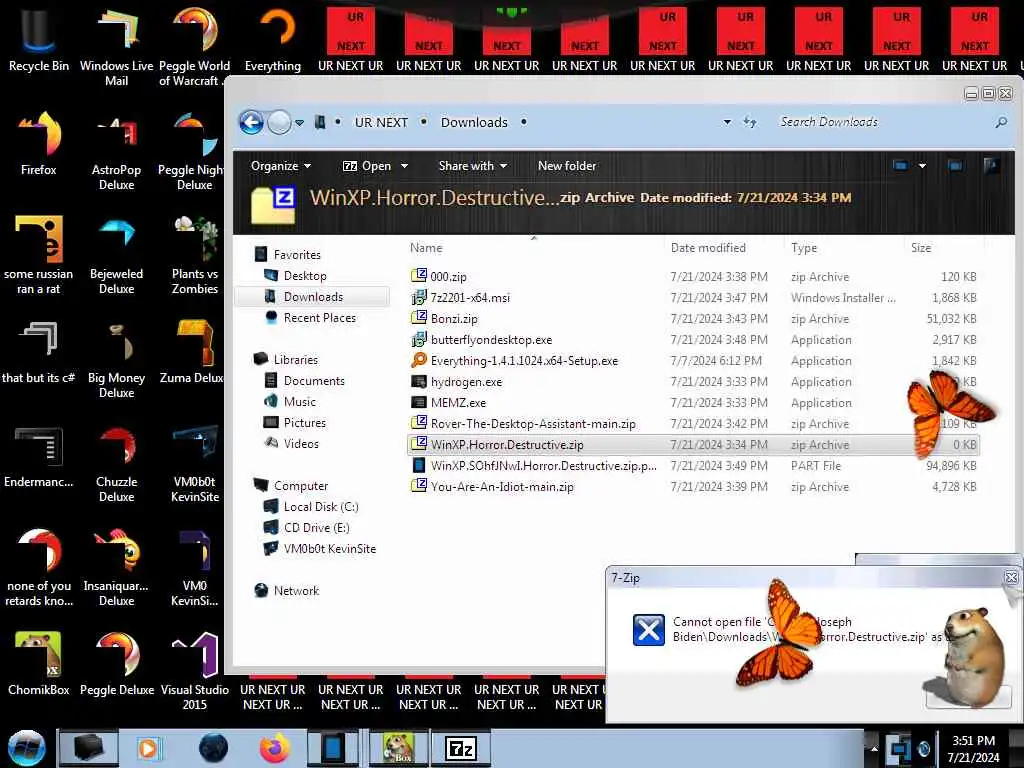Open the Recycle Bin desktop icon
This screenshot has height=768, width=1024.
(39, 38)
